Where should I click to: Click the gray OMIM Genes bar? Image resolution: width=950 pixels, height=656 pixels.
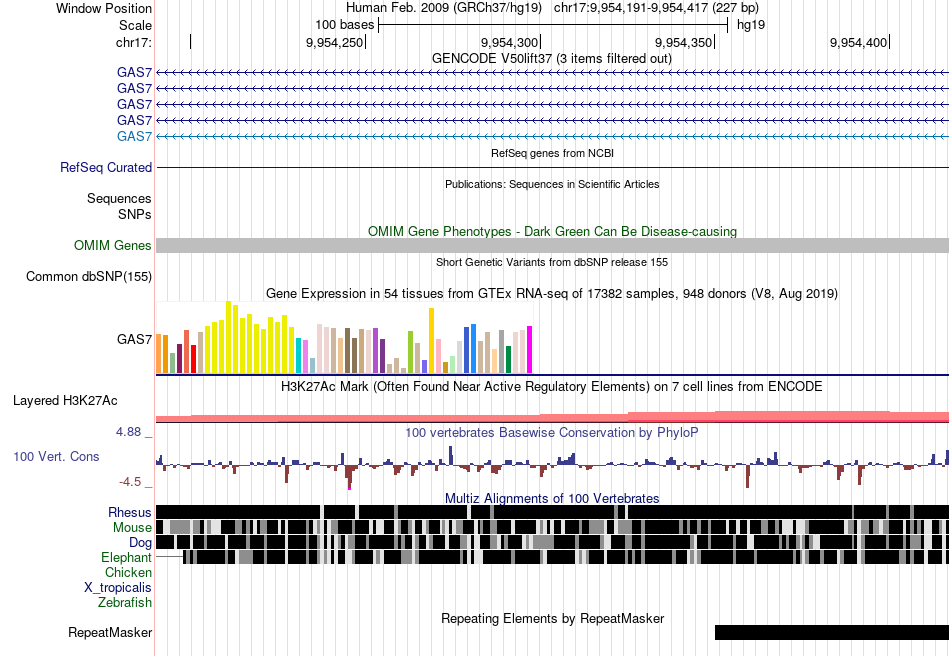point(552,245)
